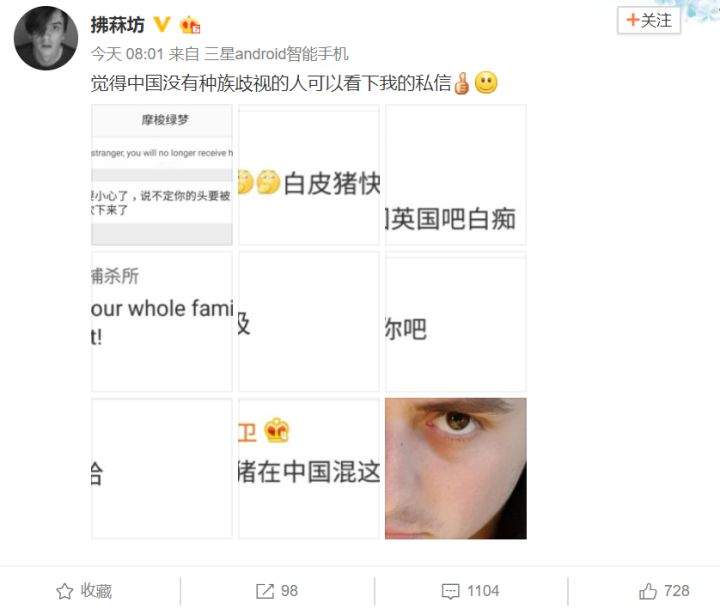720x609 pixels.
Task: Click the 三星android智能手机 source link
Action: [276, 54]
